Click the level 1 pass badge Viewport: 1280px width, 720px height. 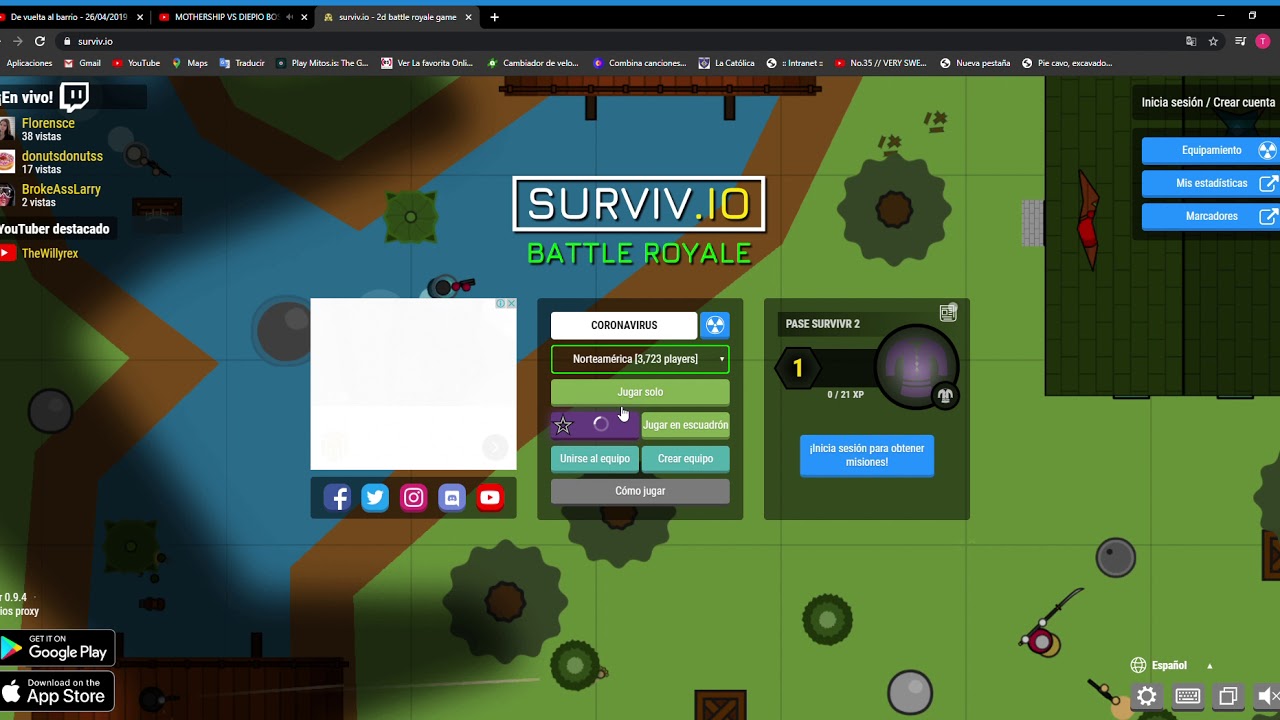click(x=797, y=369)
